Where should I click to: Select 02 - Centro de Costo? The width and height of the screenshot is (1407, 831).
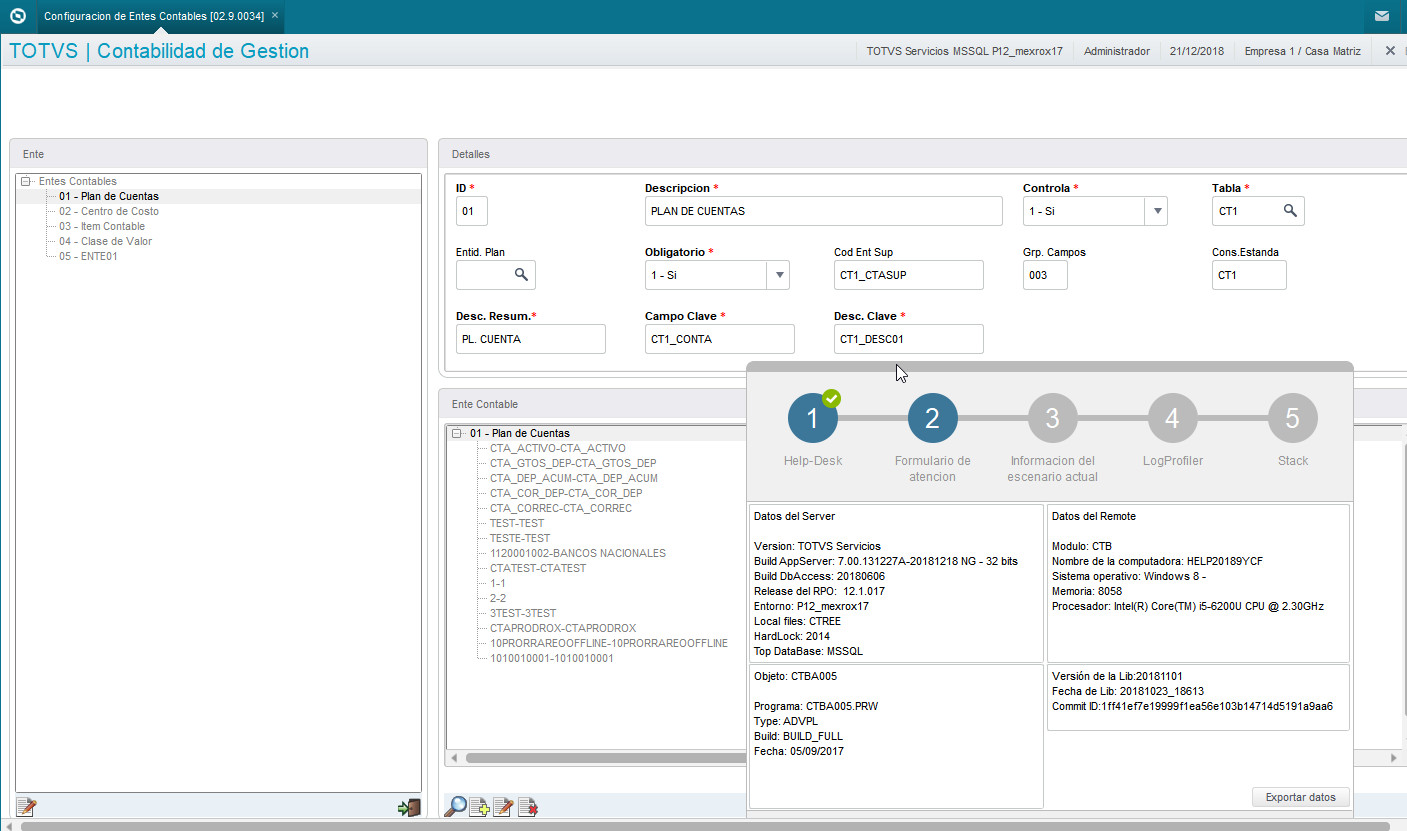108,211
